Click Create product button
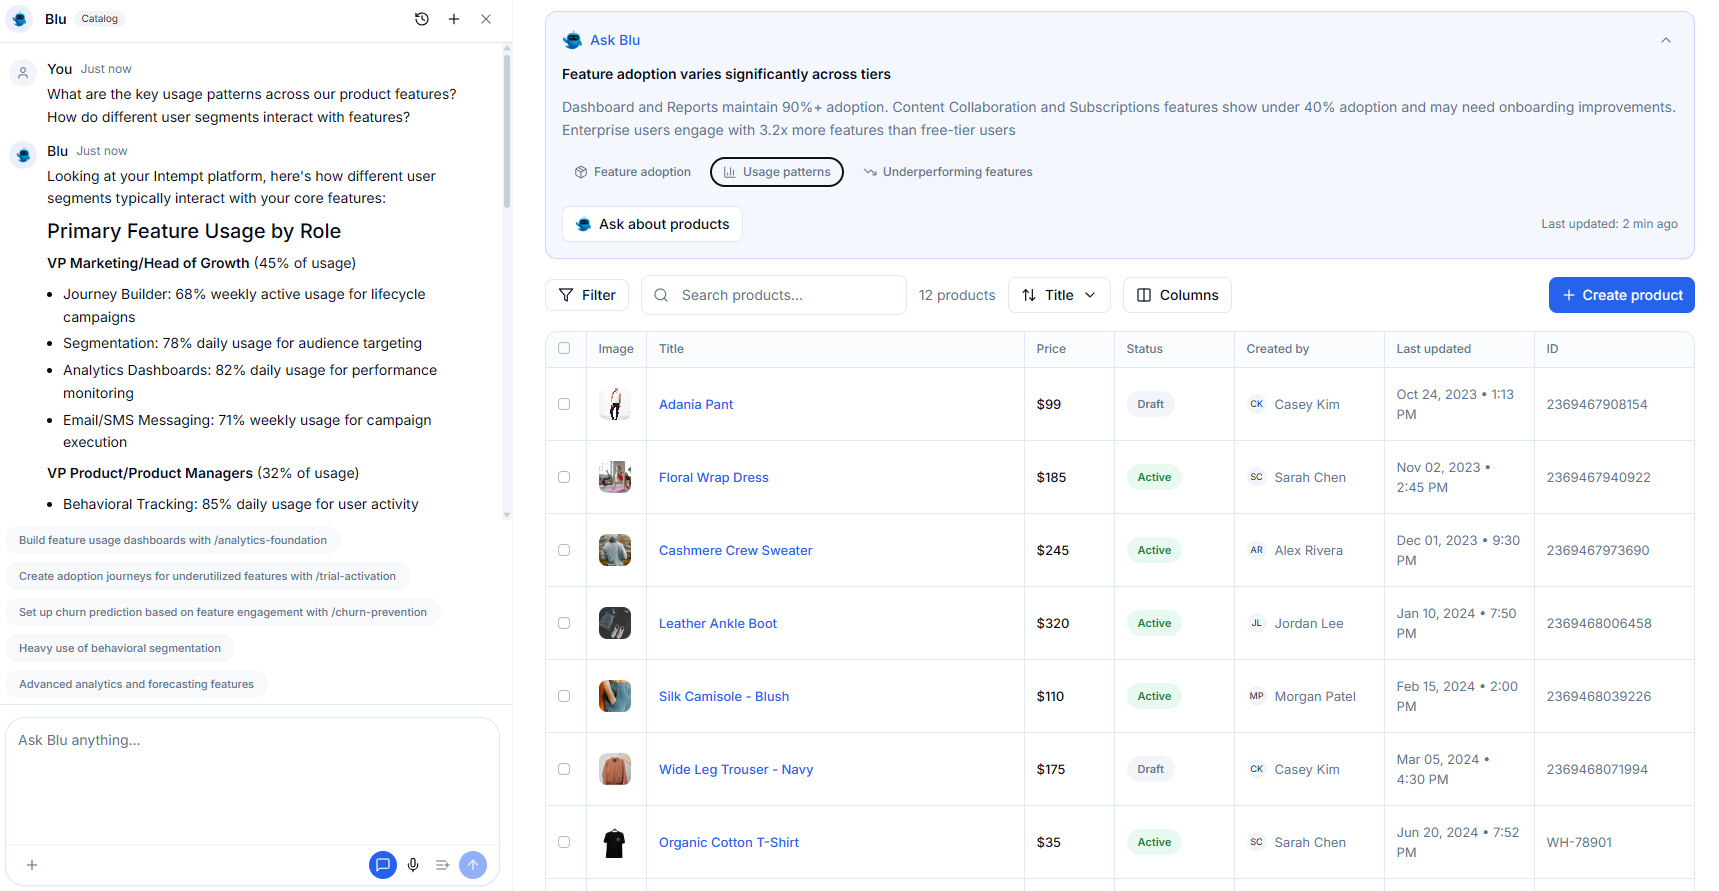 [1621, 295]
